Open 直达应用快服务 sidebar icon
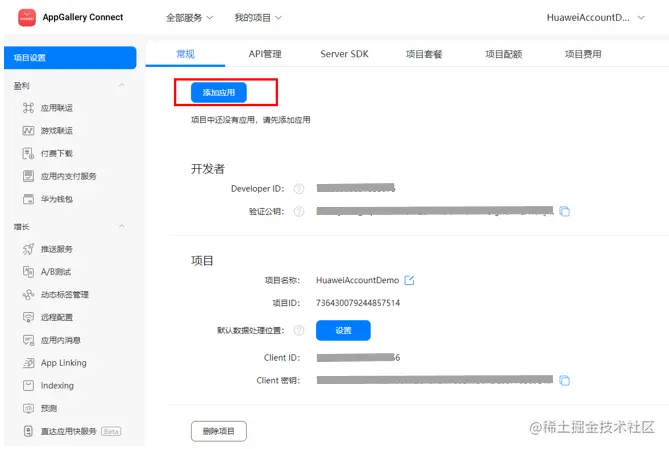This screenshot has height=449, width=669. point(28,431)
